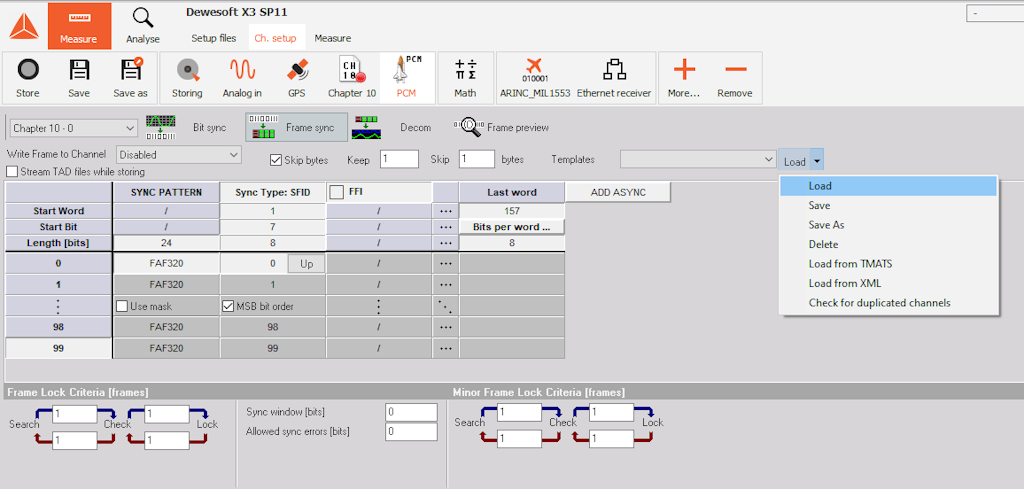This screenshot has width=1024, height=489.
Task: Open Write Frame to Channel dropdown
Action: click(179, 155)
